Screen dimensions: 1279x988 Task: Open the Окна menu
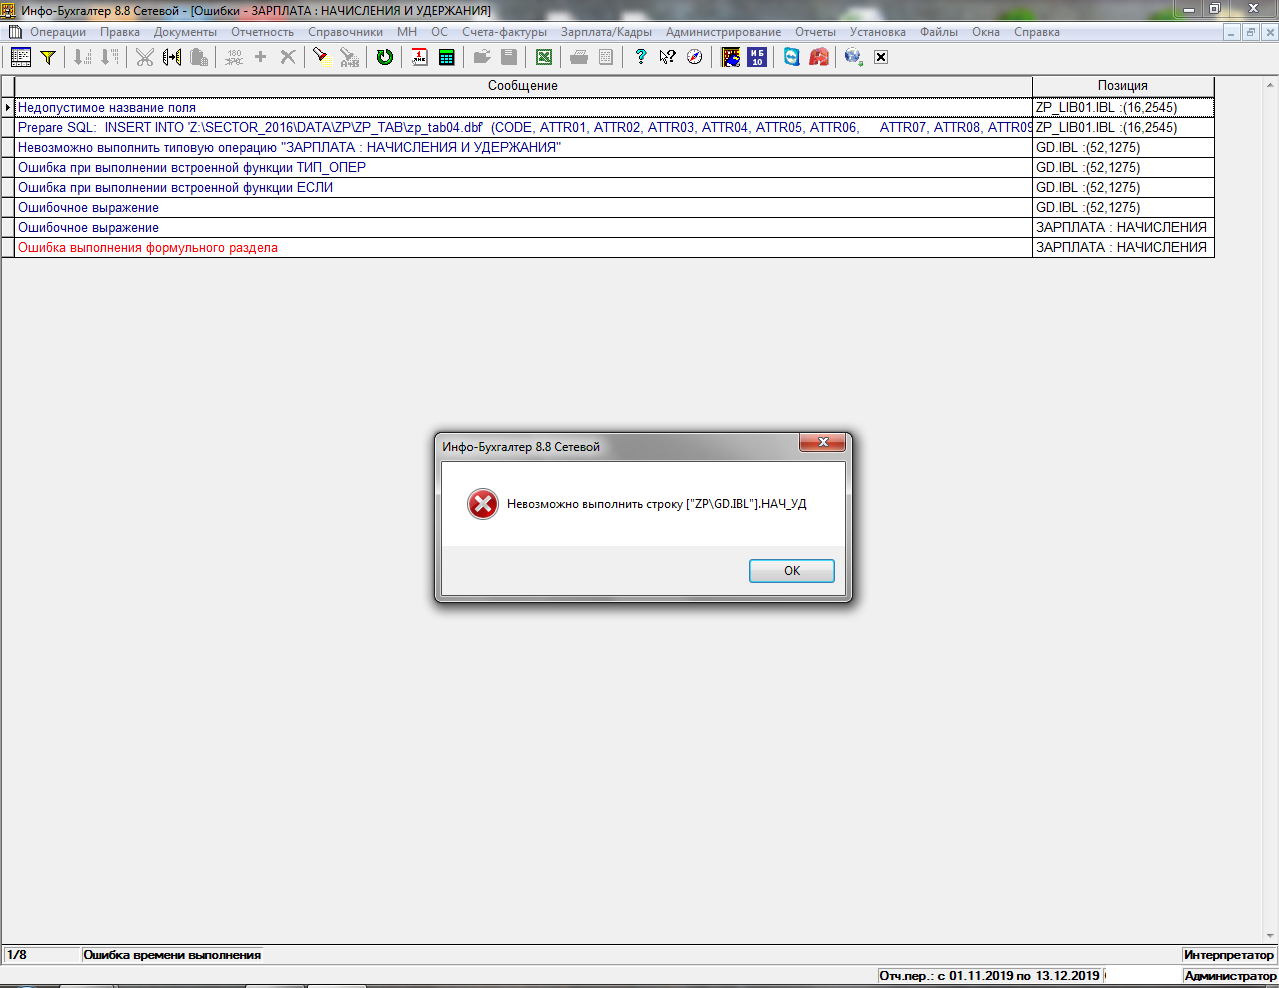tap(986, 32)
